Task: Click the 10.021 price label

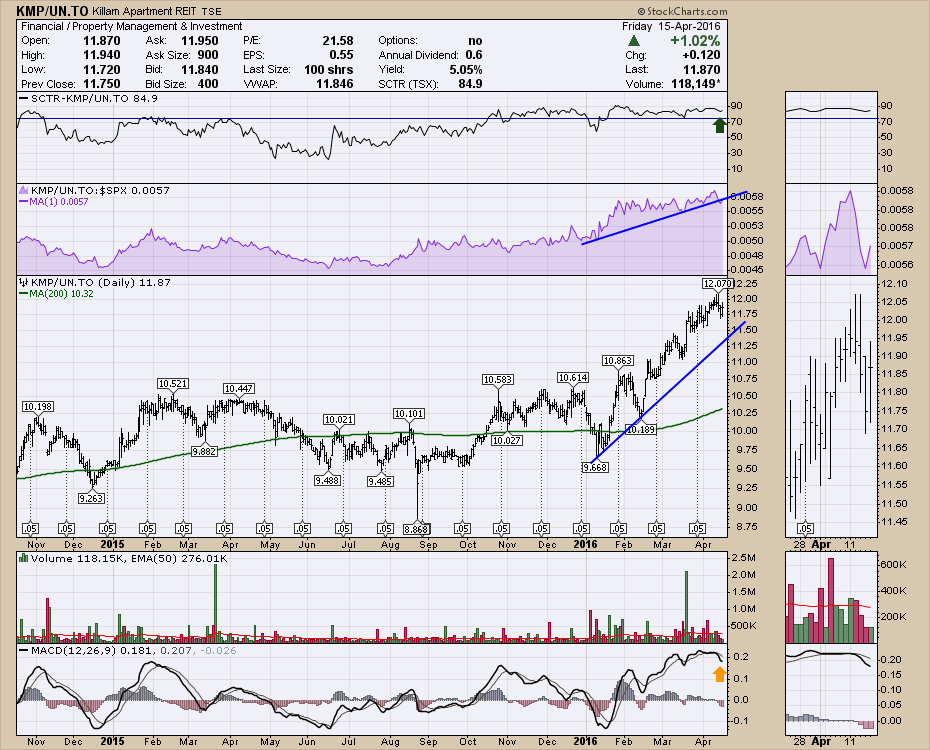Action: click(339, 420)
